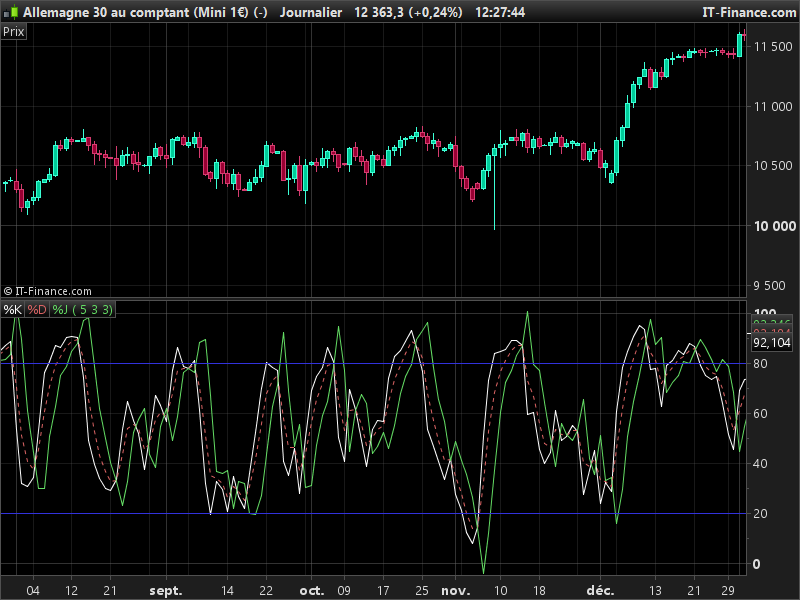This screenshot has height=600, width=800.
Task: Click the © IT-Finance.com watermark
Action: (x=47, y=291)
